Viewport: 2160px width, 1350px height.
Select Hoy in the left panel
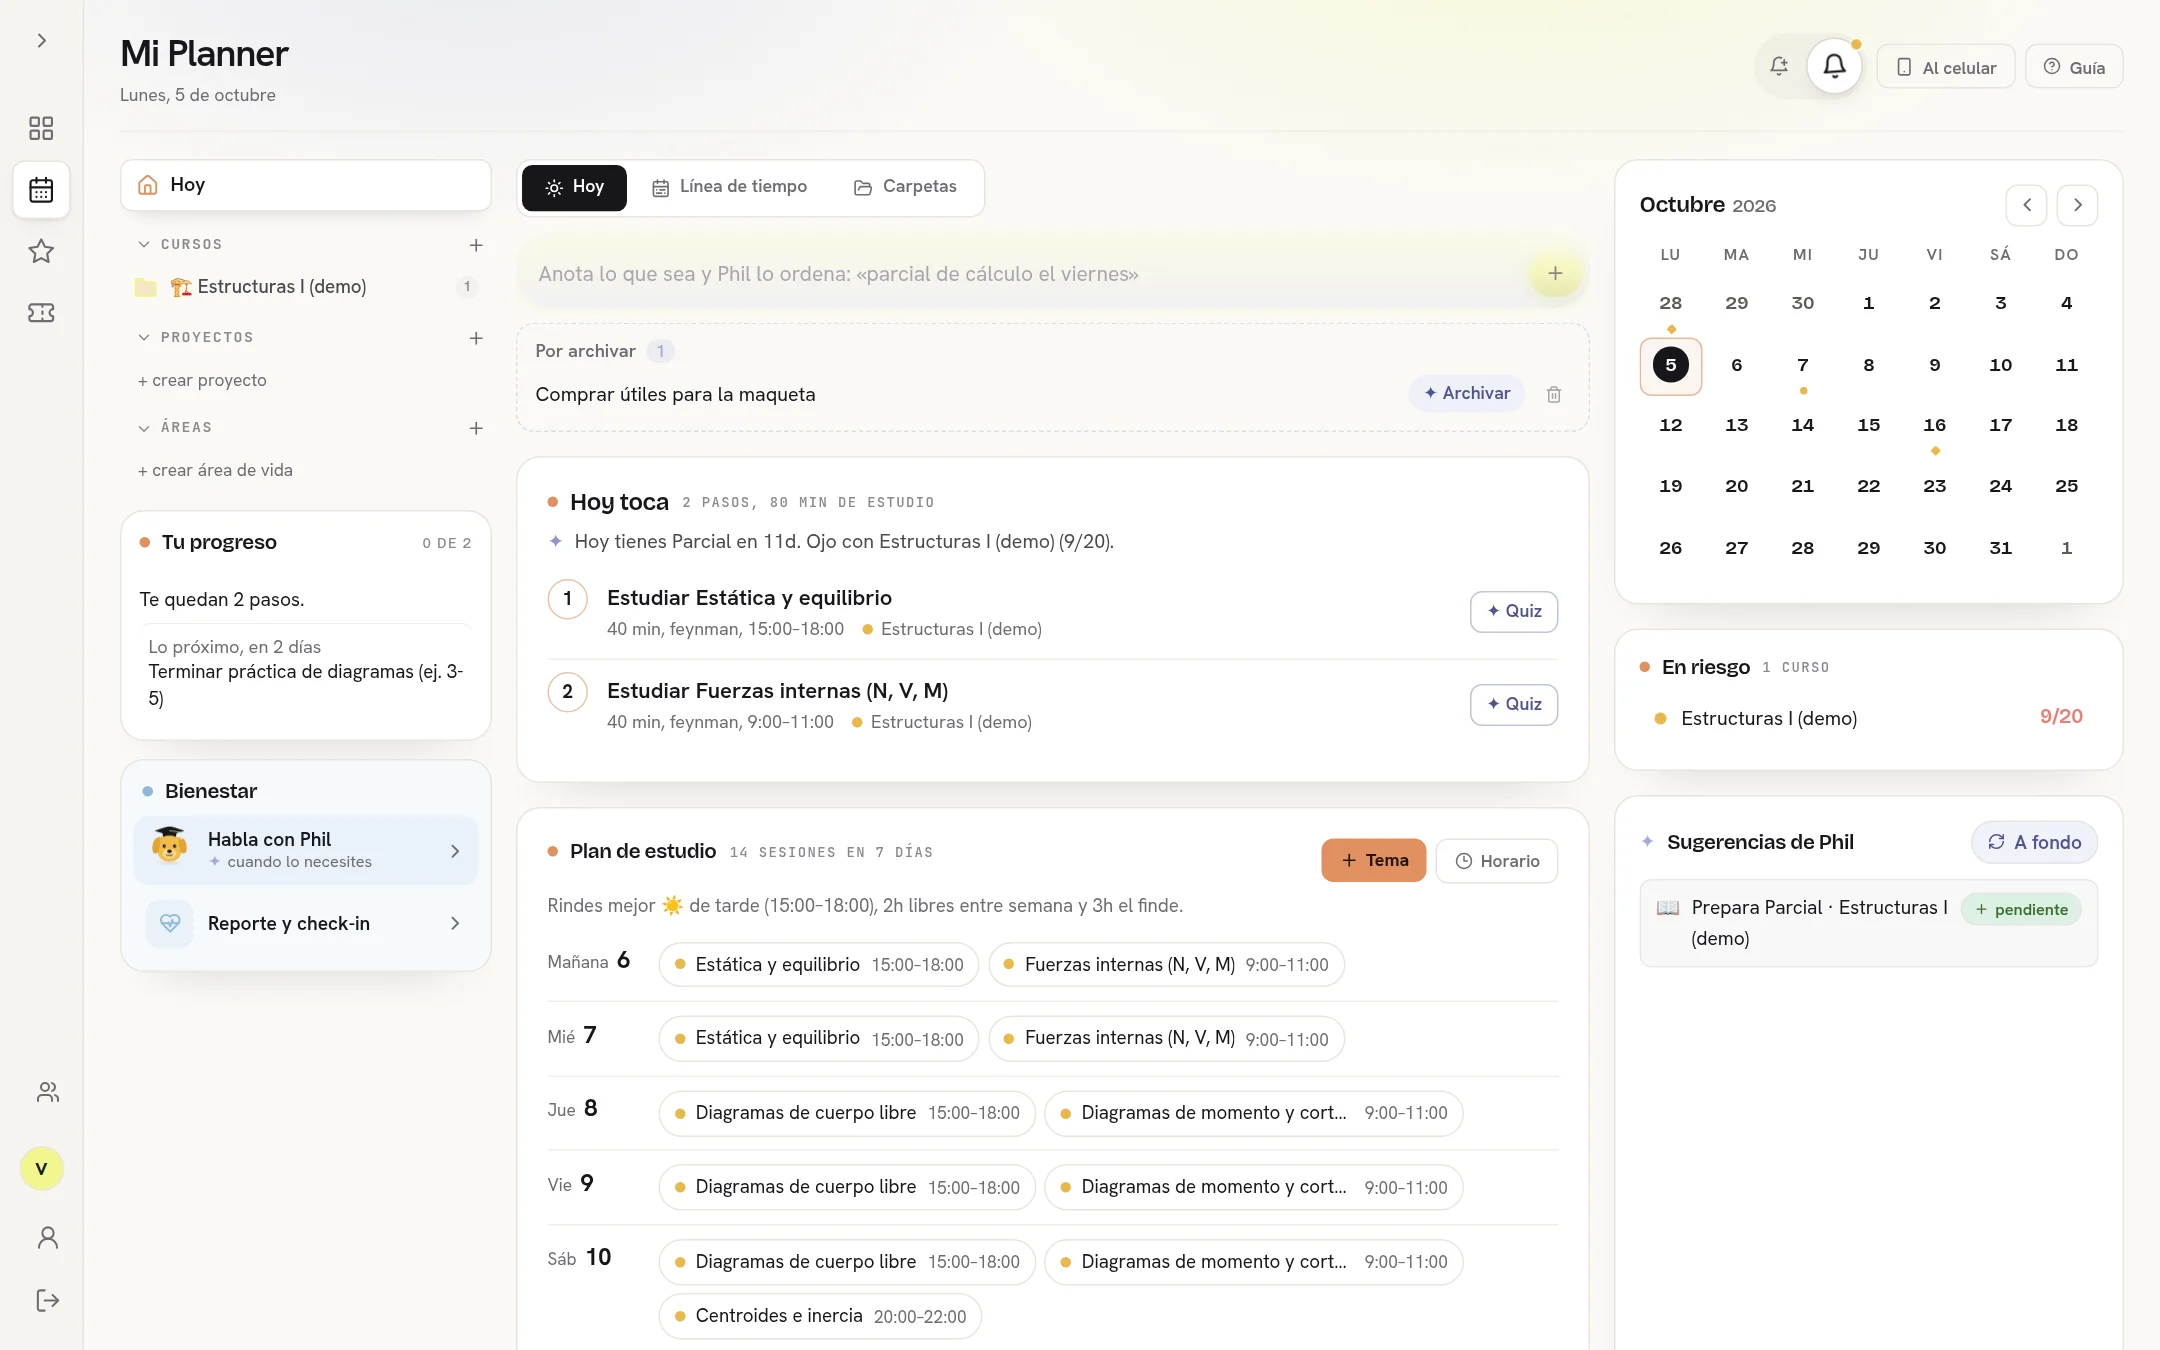point(306,185)
